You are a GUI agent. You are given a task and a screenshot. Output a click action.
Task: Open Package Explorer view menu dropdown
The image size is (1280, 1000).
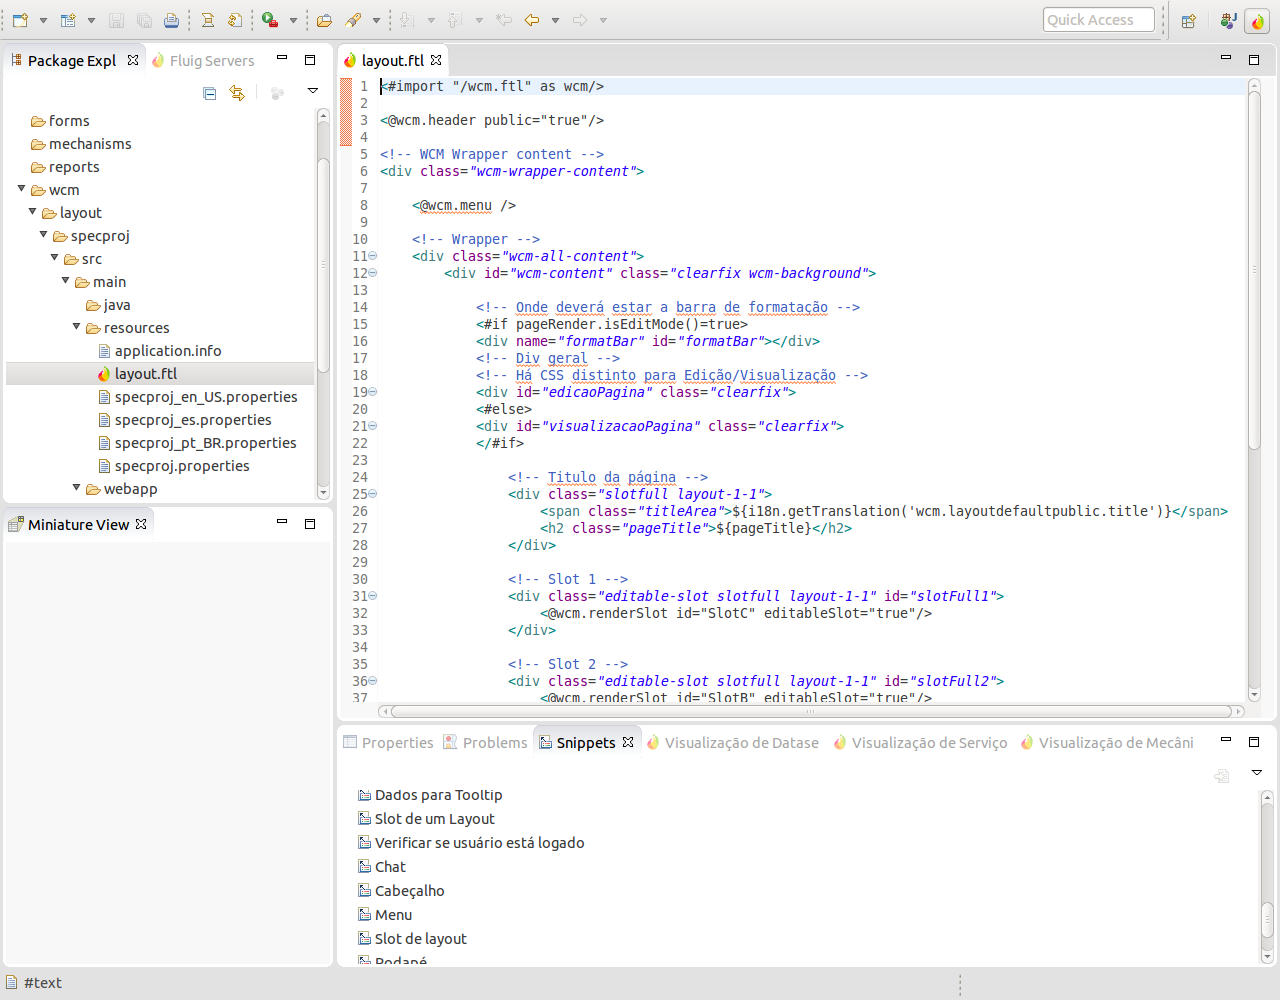tap(312, 91)
